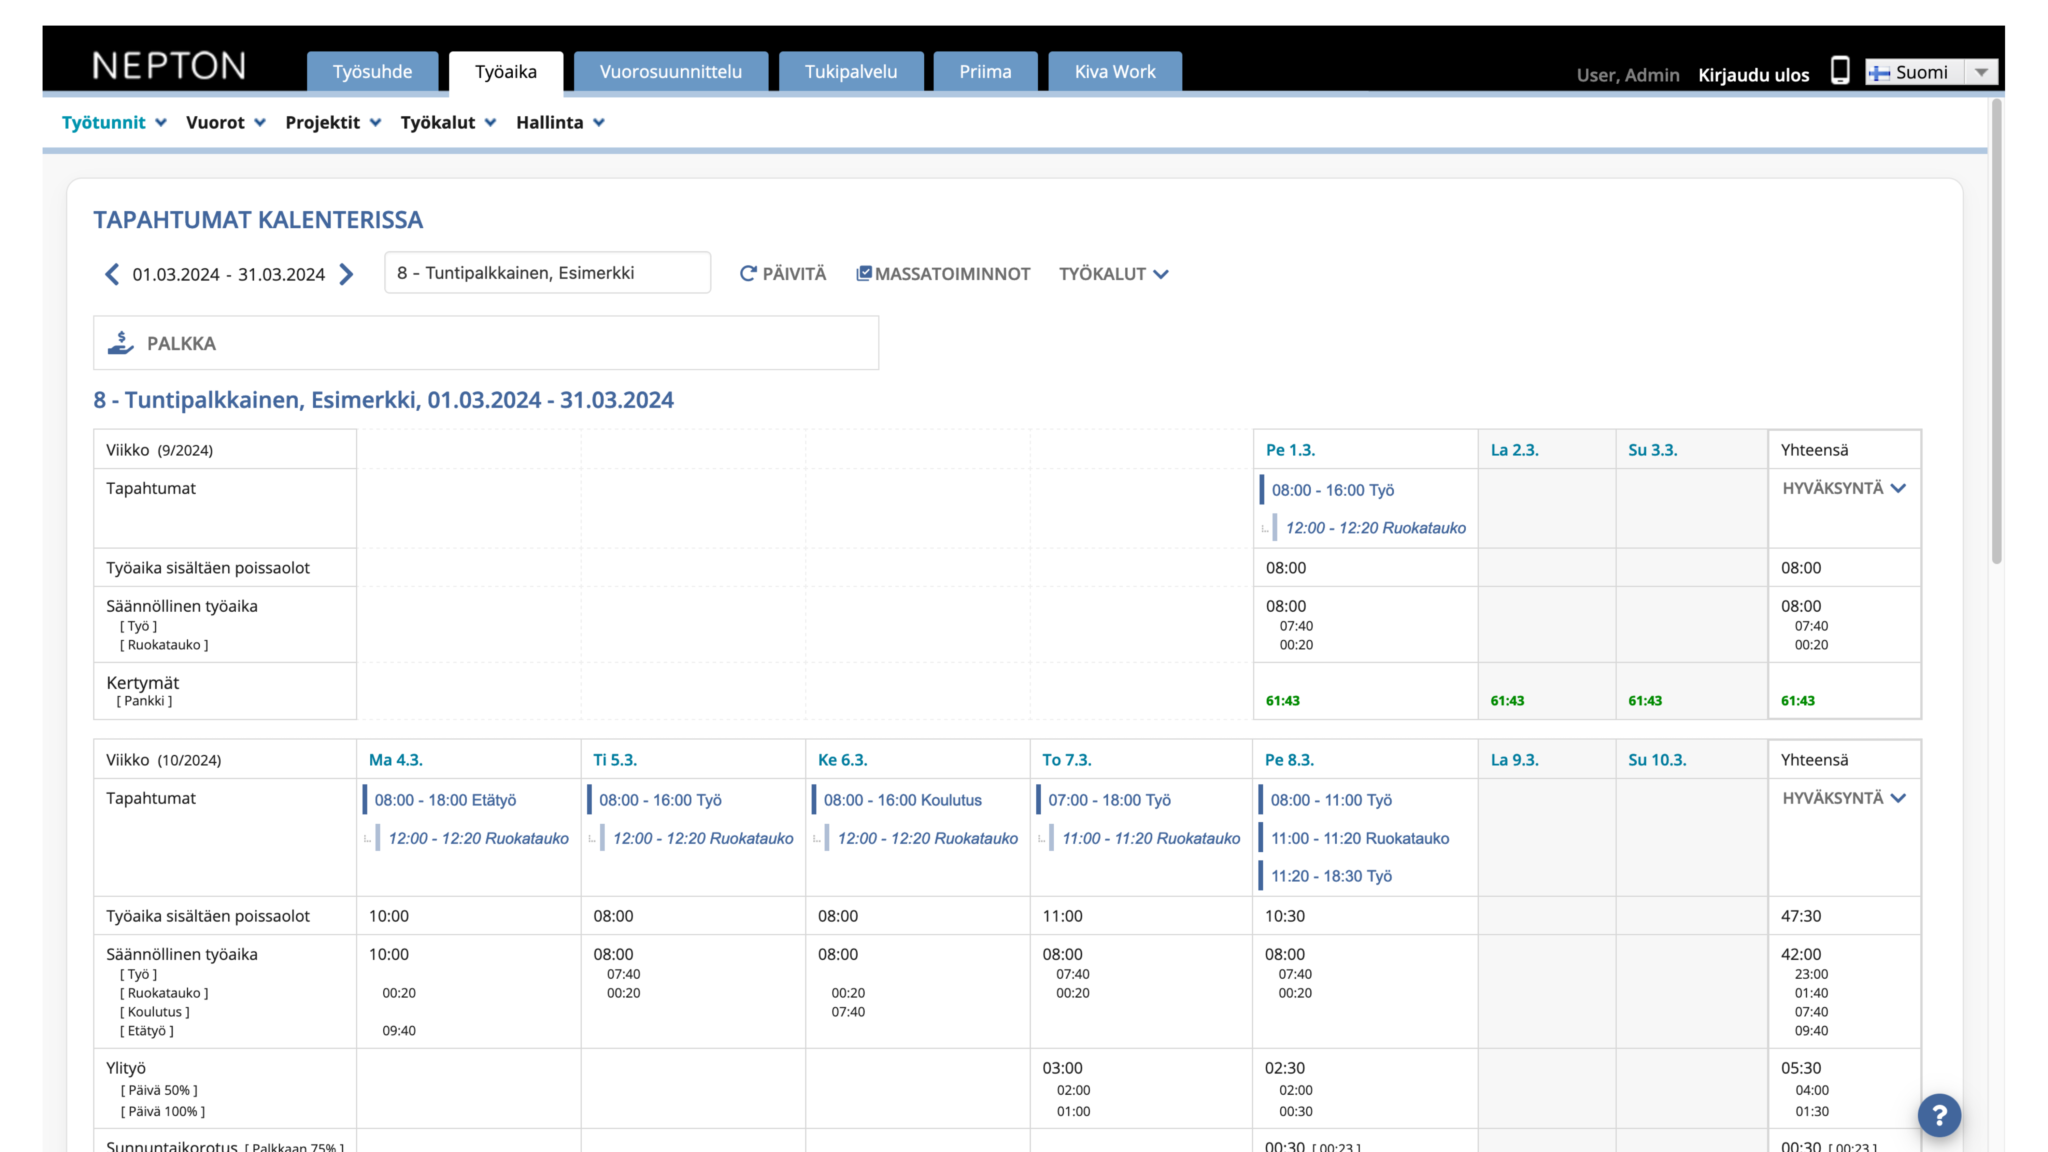Click Kirjaudu ulos to log out
Image resolution: width=2048 pixels, height=1152 pixels.
[1753, 75]
